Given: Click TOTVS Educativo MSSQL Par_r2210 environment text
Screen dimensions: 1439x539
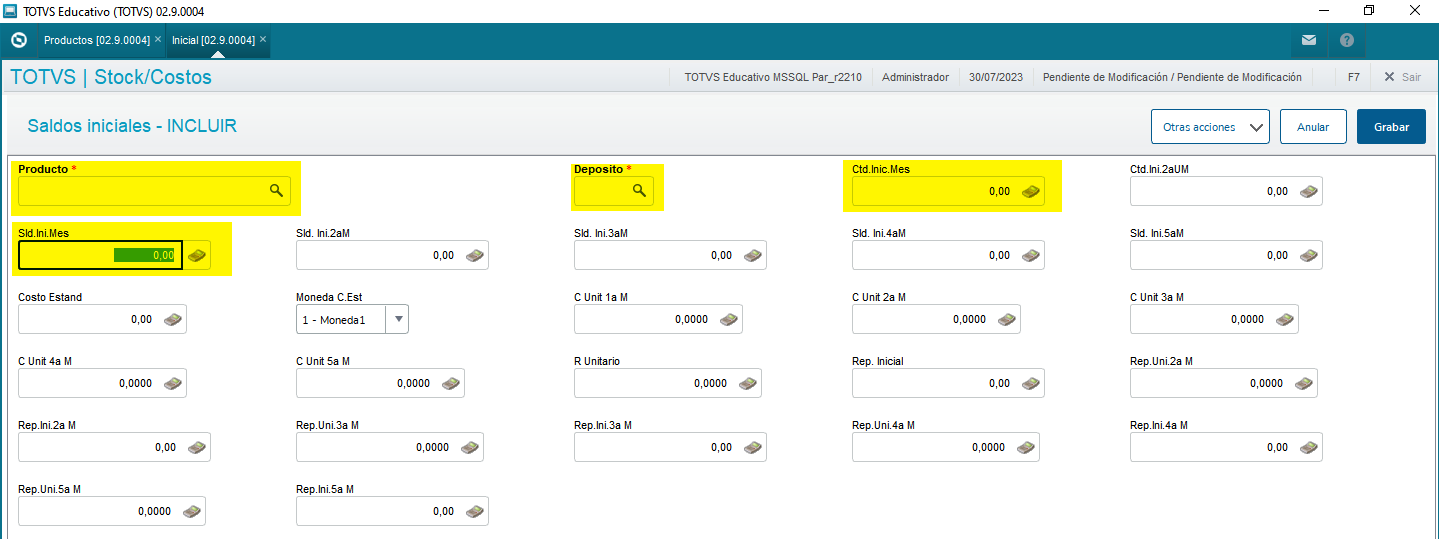Looking at the screenshot, I should click(x=773, y=77).
